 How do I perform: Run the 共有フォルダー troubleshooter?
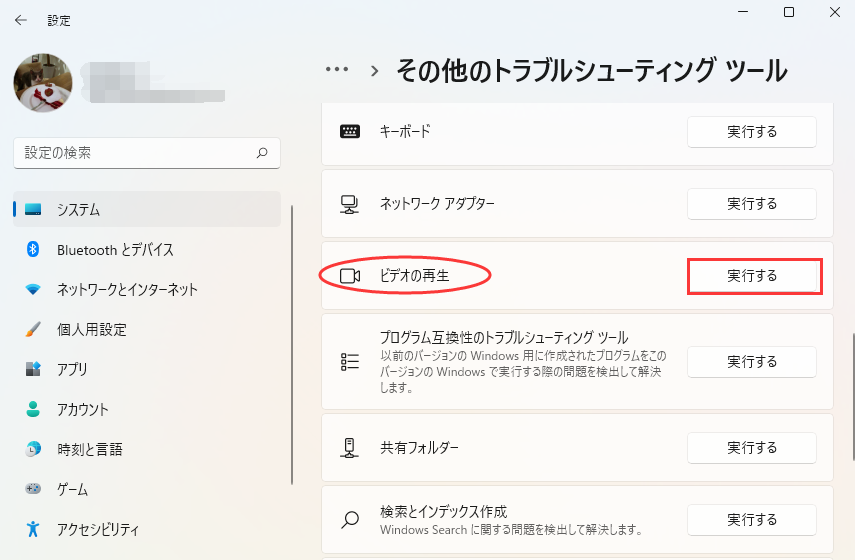[751, 448]
